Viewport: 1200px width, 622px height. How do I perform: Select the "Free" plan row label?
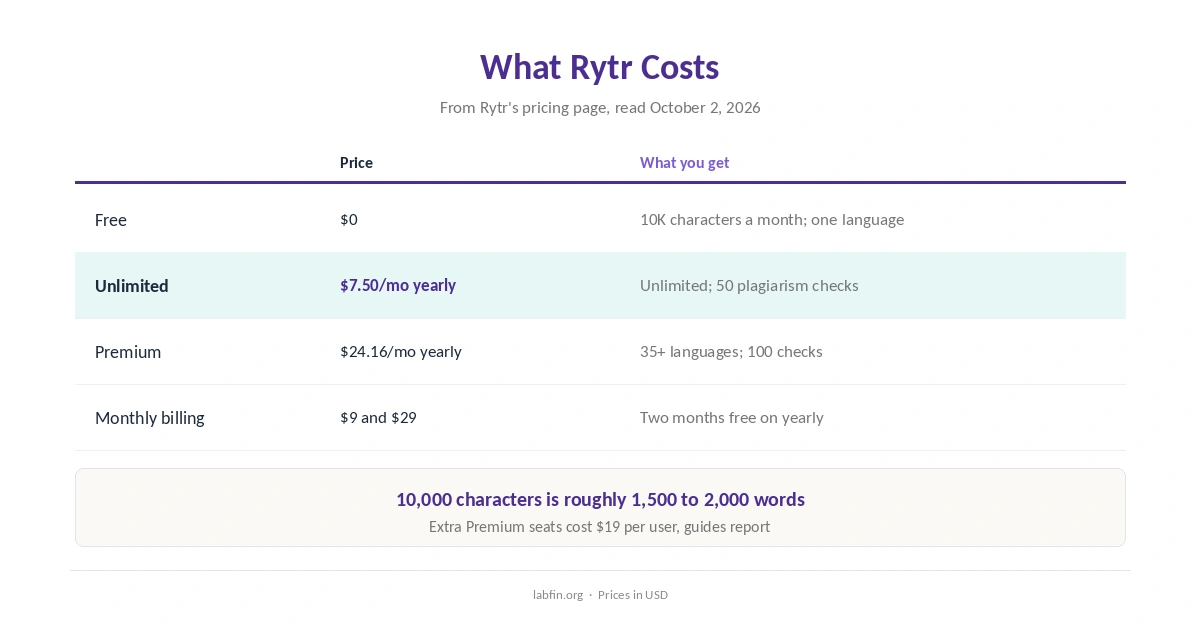tap(111, 220)
